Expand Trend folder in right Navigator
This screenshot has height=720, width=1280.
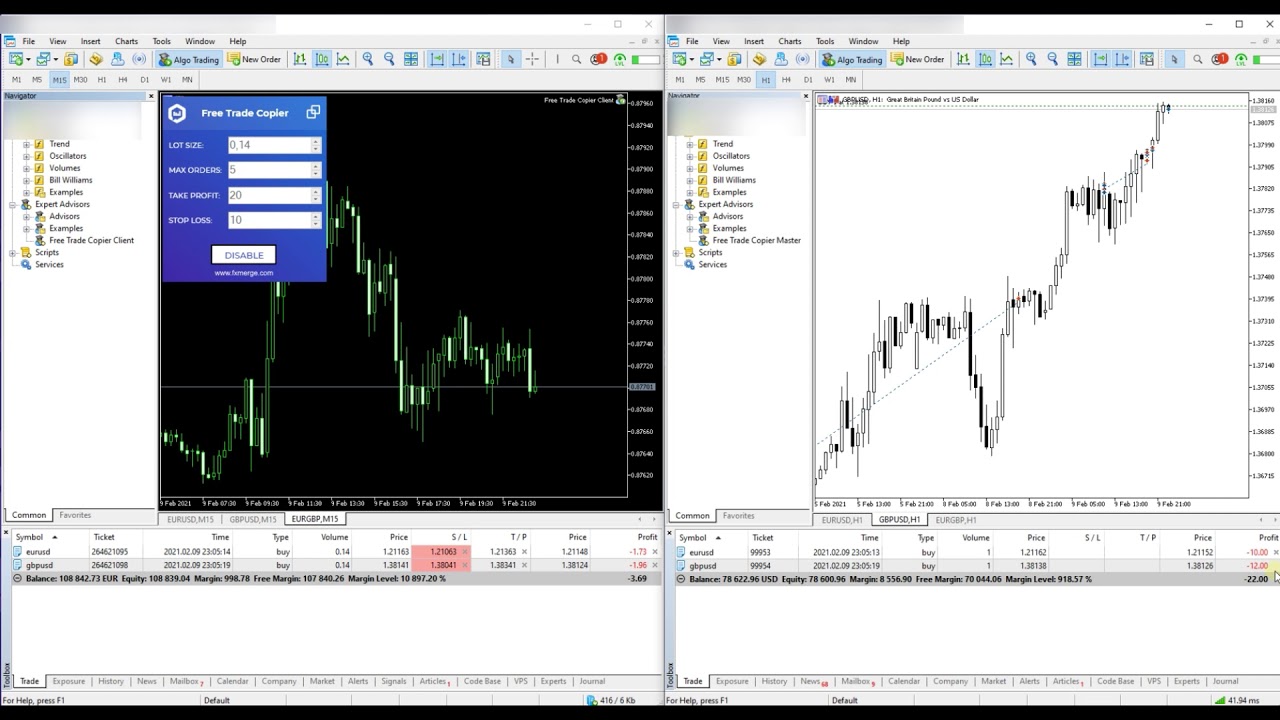[690, 144]
